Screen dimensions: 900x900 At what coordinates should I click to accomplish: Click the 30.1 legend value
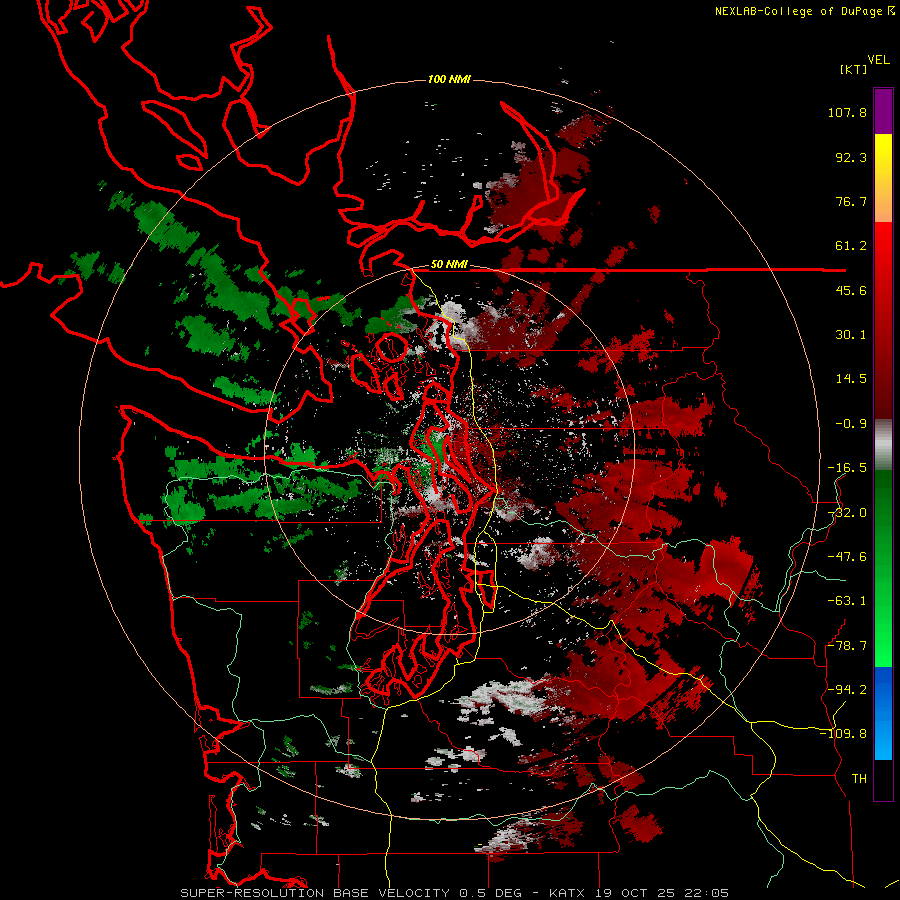pyautogui.click(x=851, y=335)
